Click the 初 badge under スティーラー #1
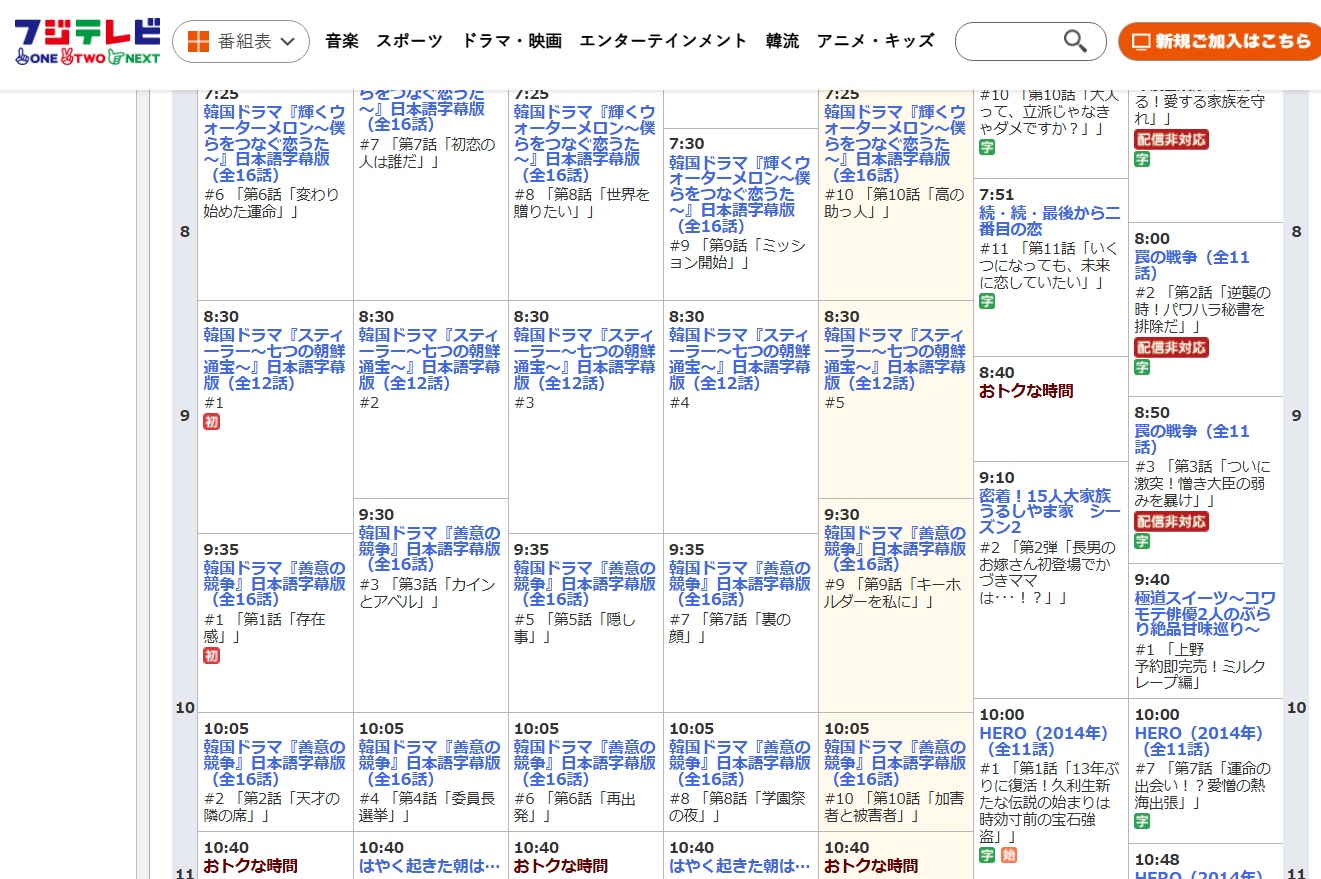This screenshot has height=879, width=1321. point(211,422)
